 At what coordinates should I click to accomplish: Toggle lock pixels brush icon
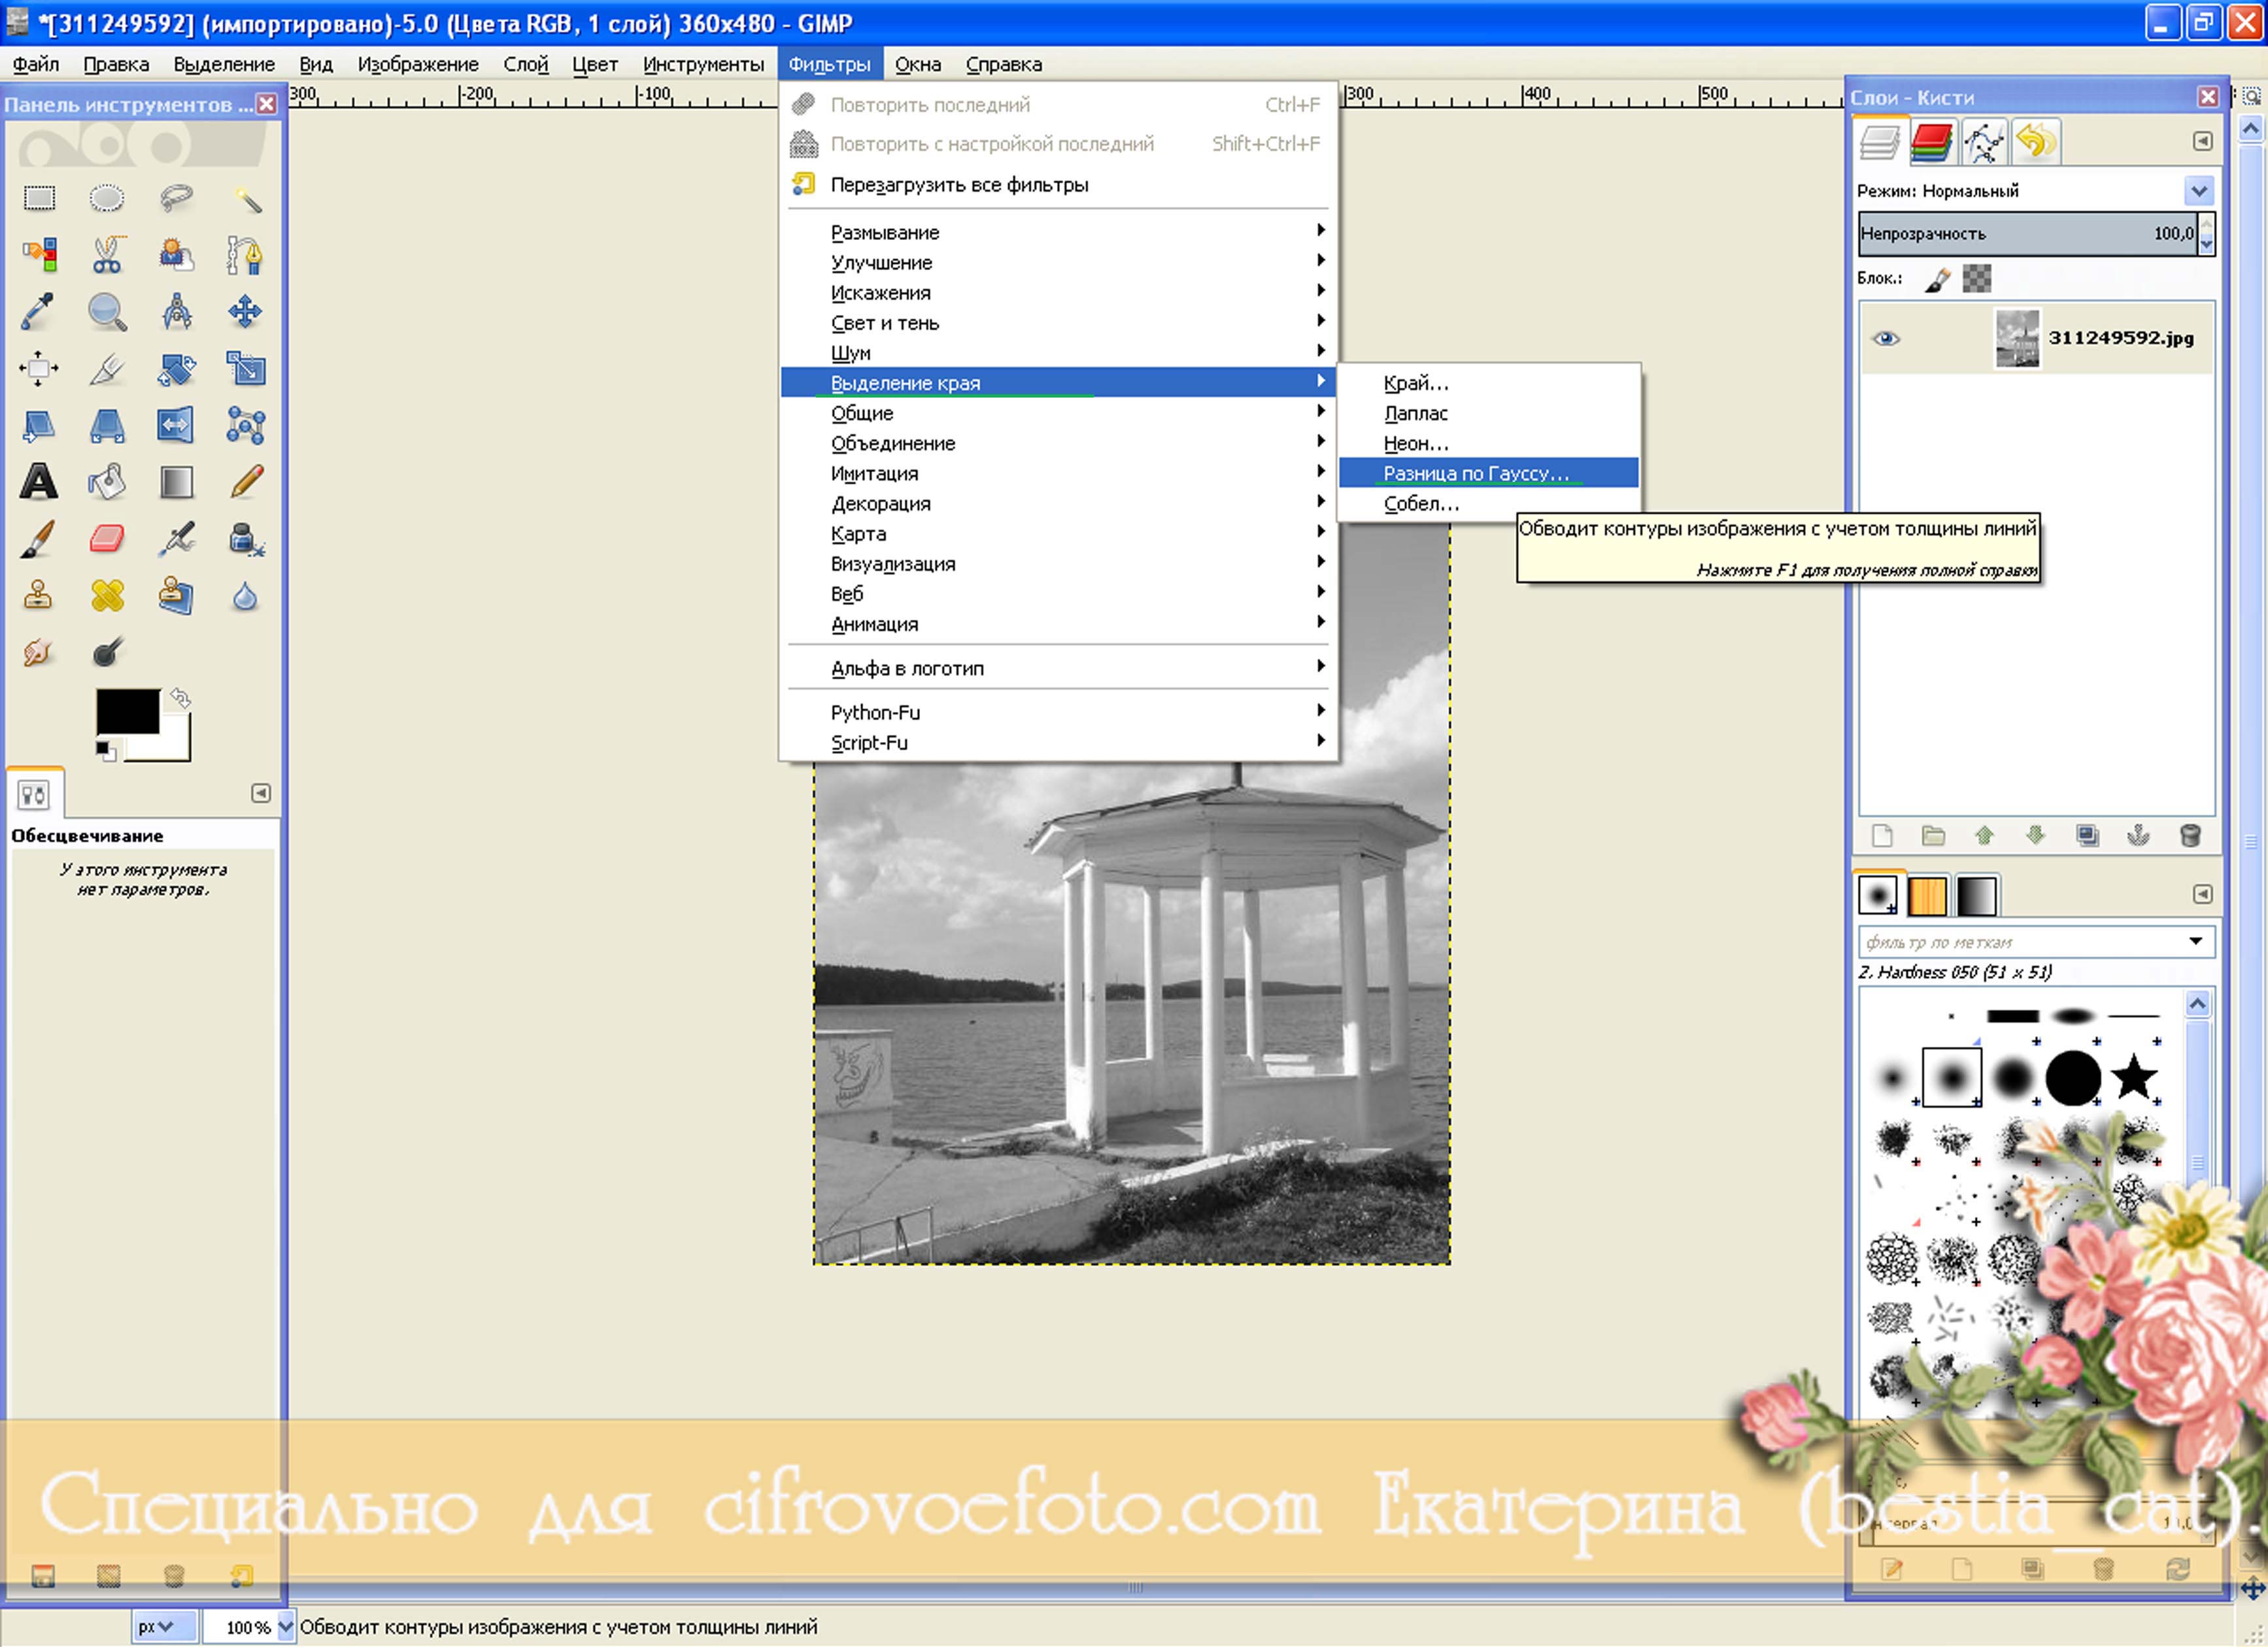(x=1937, y=279)
